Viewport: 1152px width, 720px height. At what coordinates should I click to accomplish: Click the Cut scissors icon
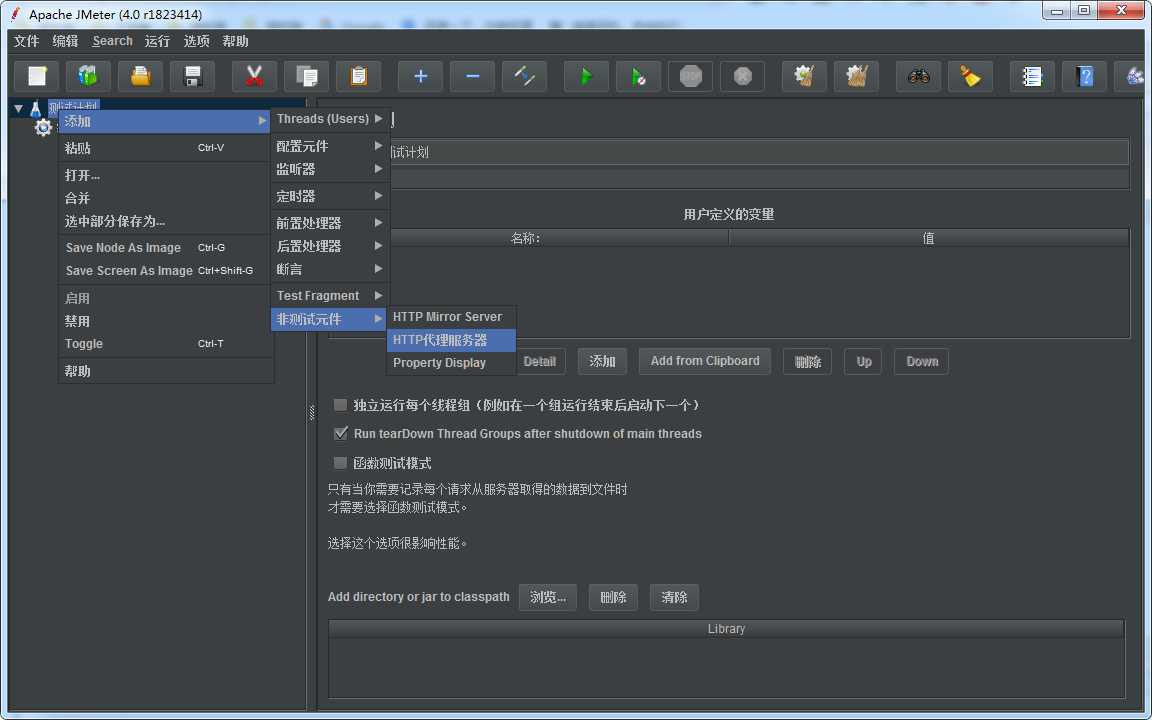(254, 76)
